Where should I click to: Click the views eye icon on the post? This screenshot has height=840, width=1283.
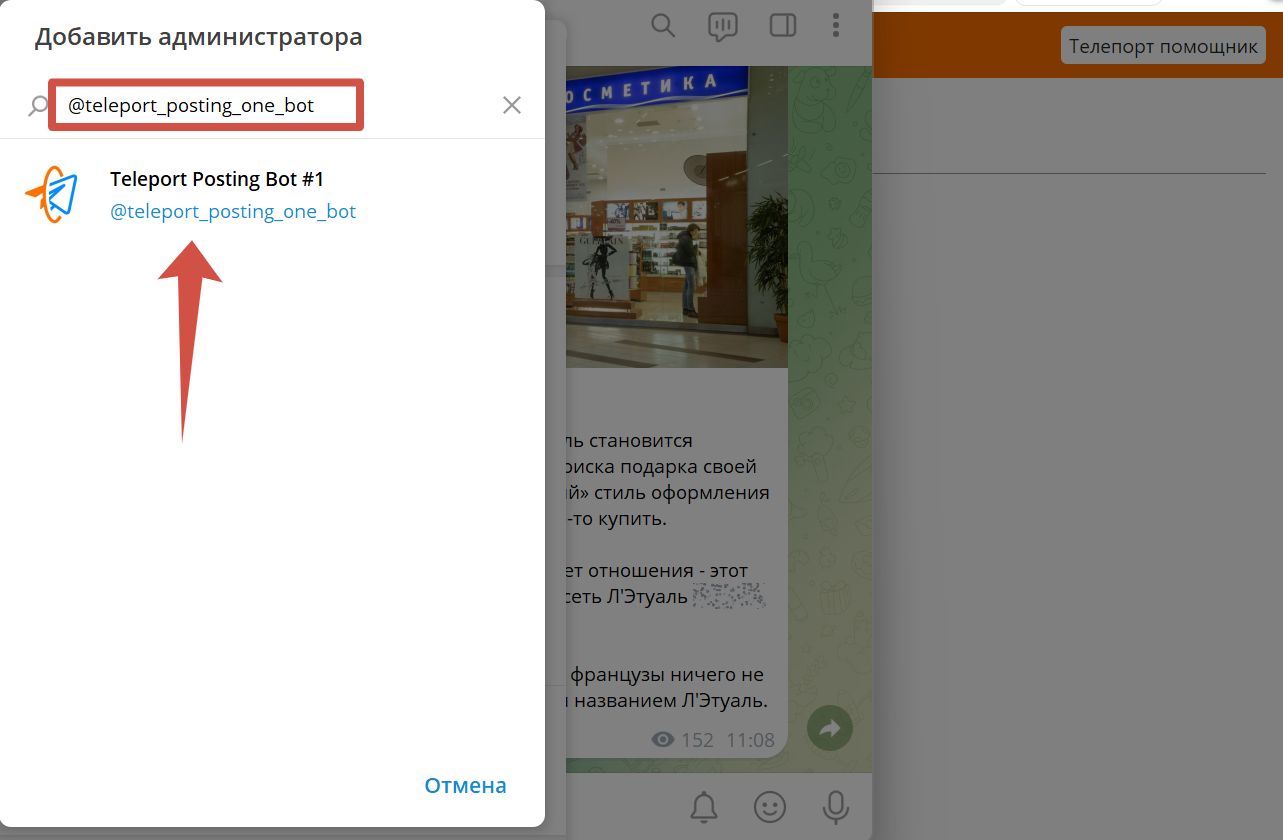tap(662, 740)
